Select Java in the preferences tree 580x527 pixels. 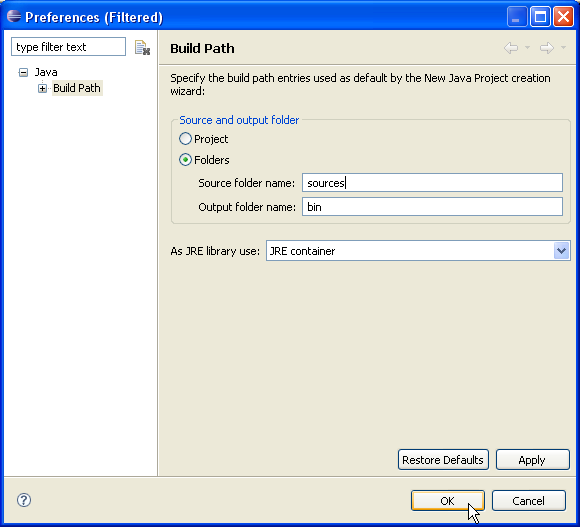click(46, 72)
